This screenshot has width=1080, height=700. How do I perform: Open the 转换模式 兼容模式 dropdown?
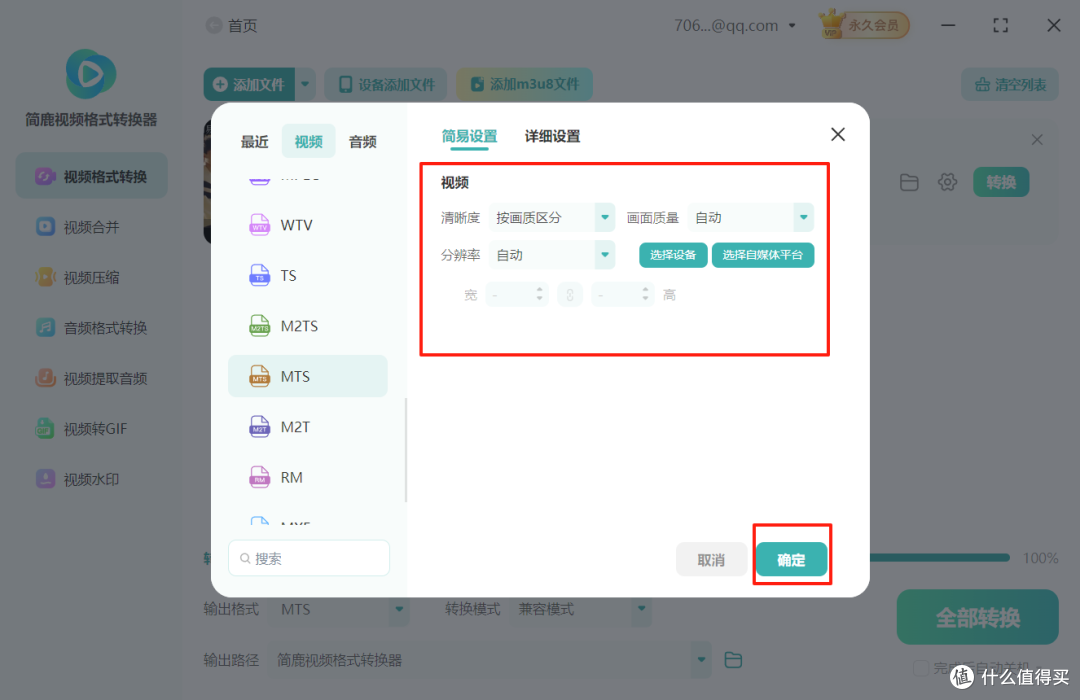[x=580, y=609]
